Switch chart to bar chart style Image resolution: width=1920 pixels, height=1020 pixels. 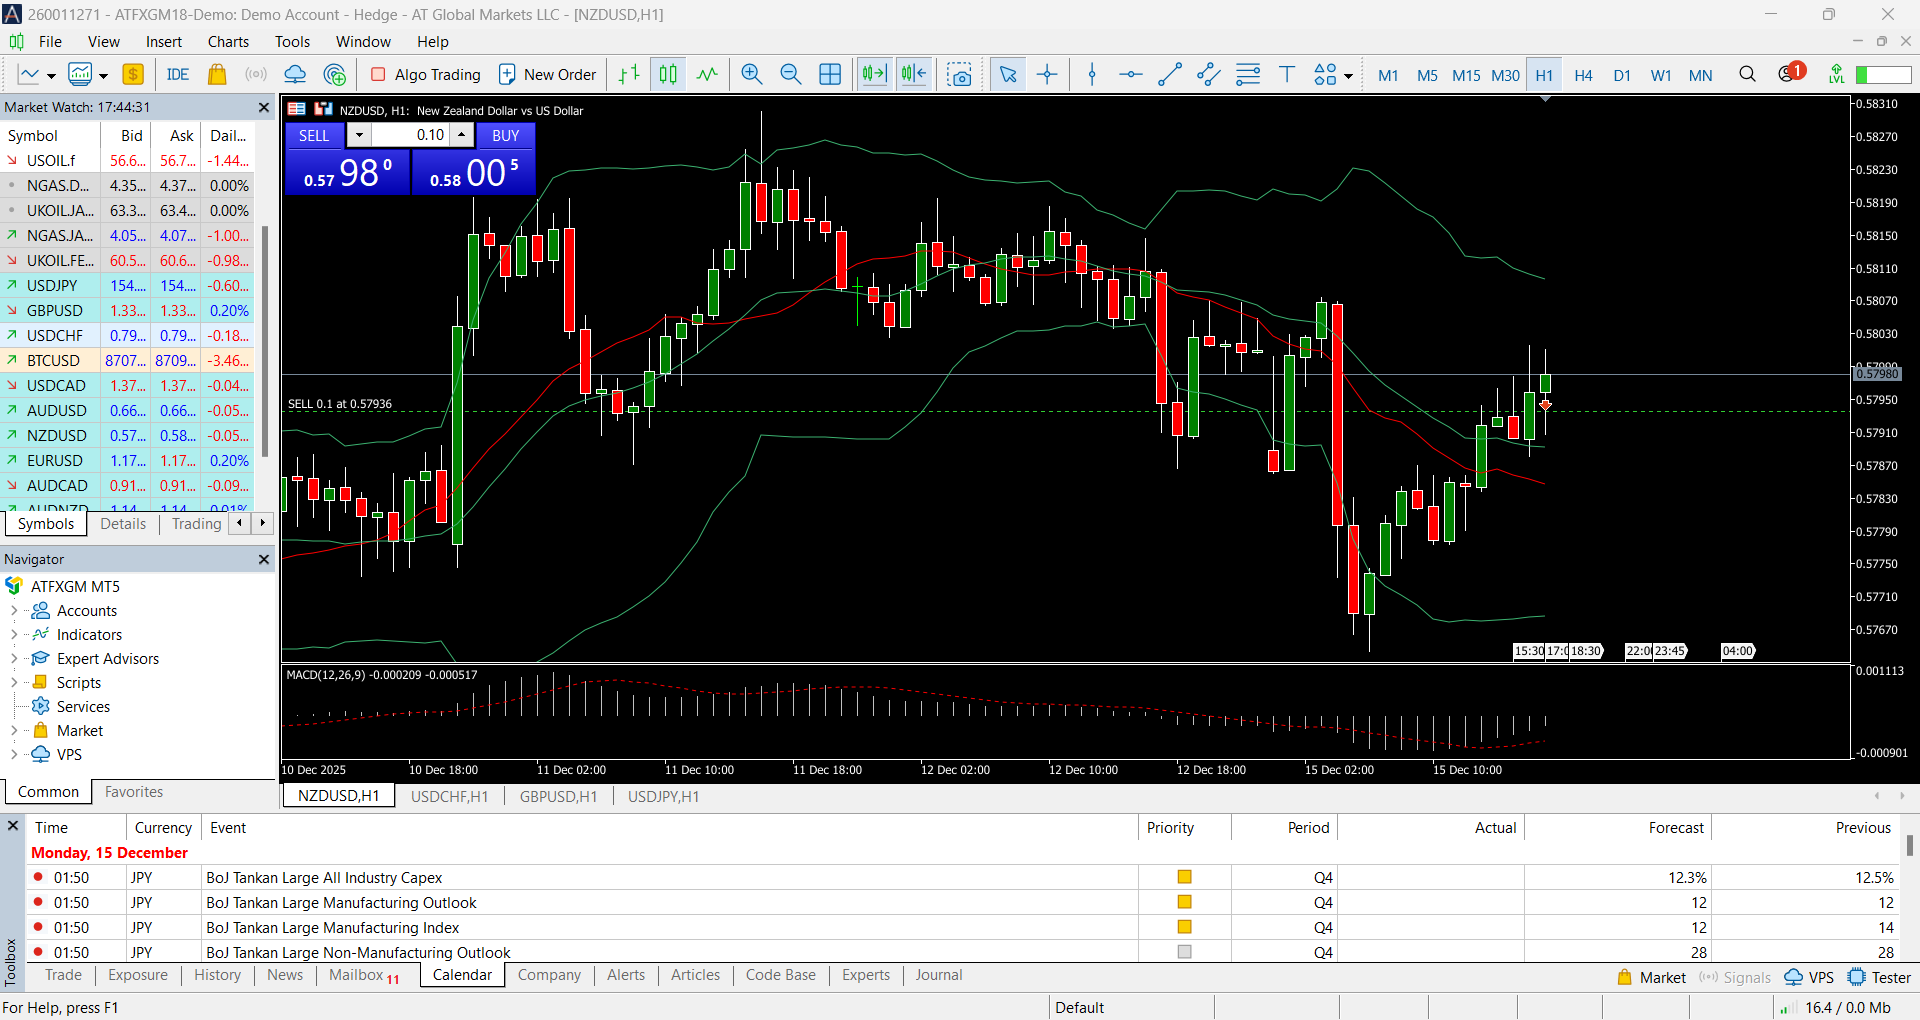(628, 74)
